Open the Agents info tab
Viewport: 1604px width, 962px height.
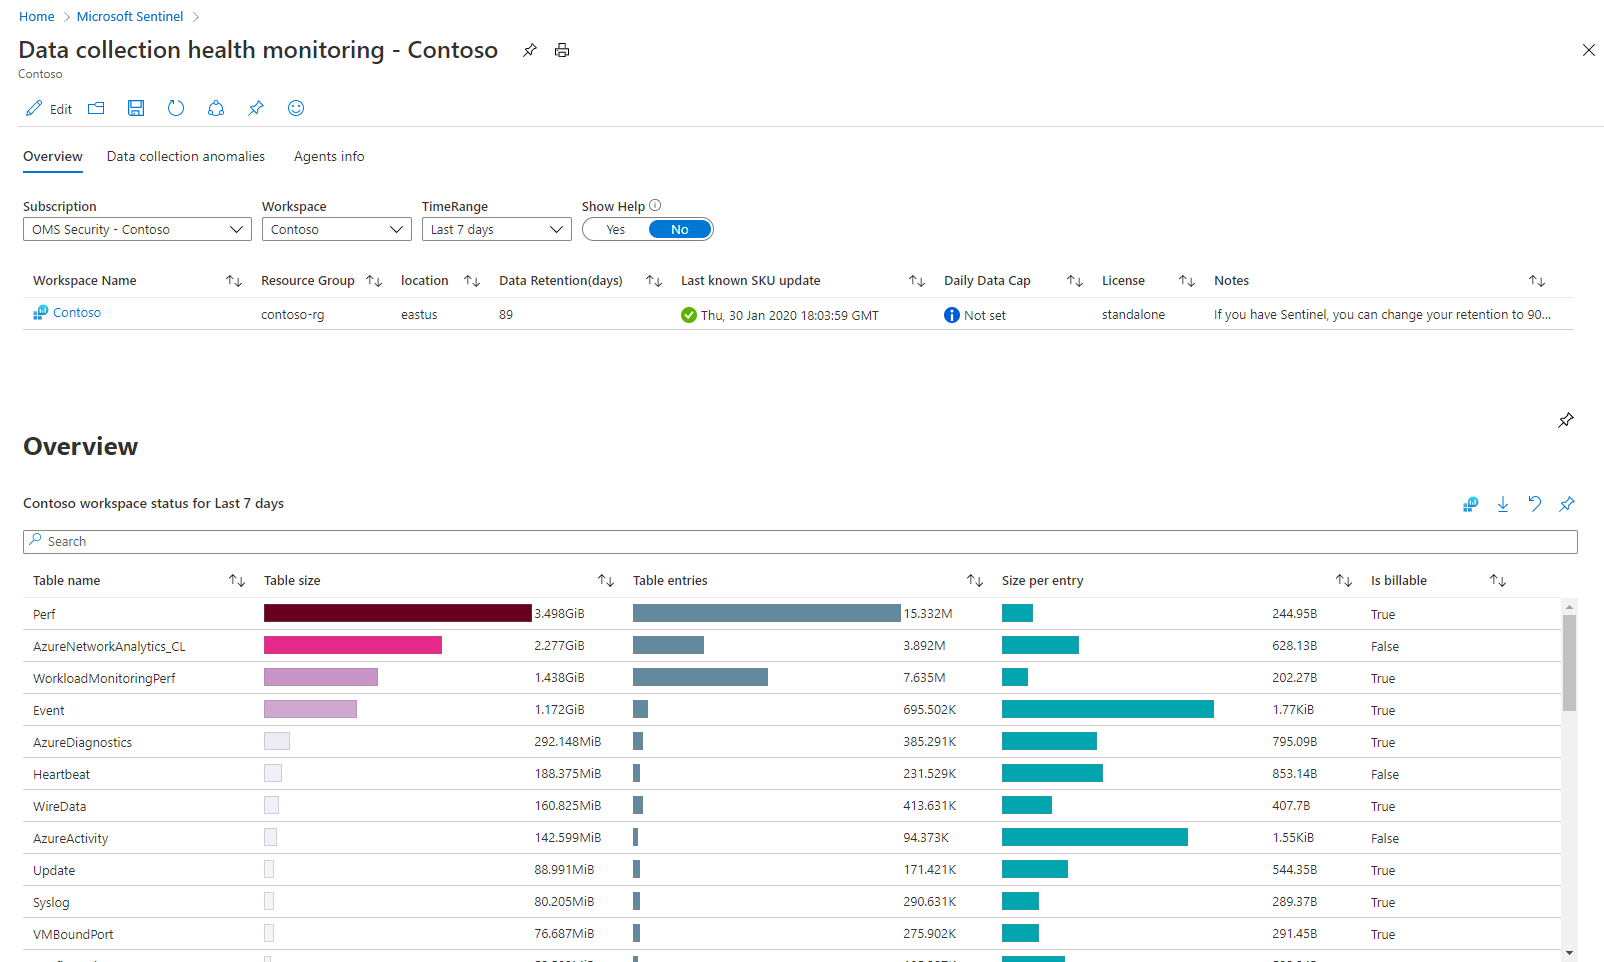click(x=329, y=157)
